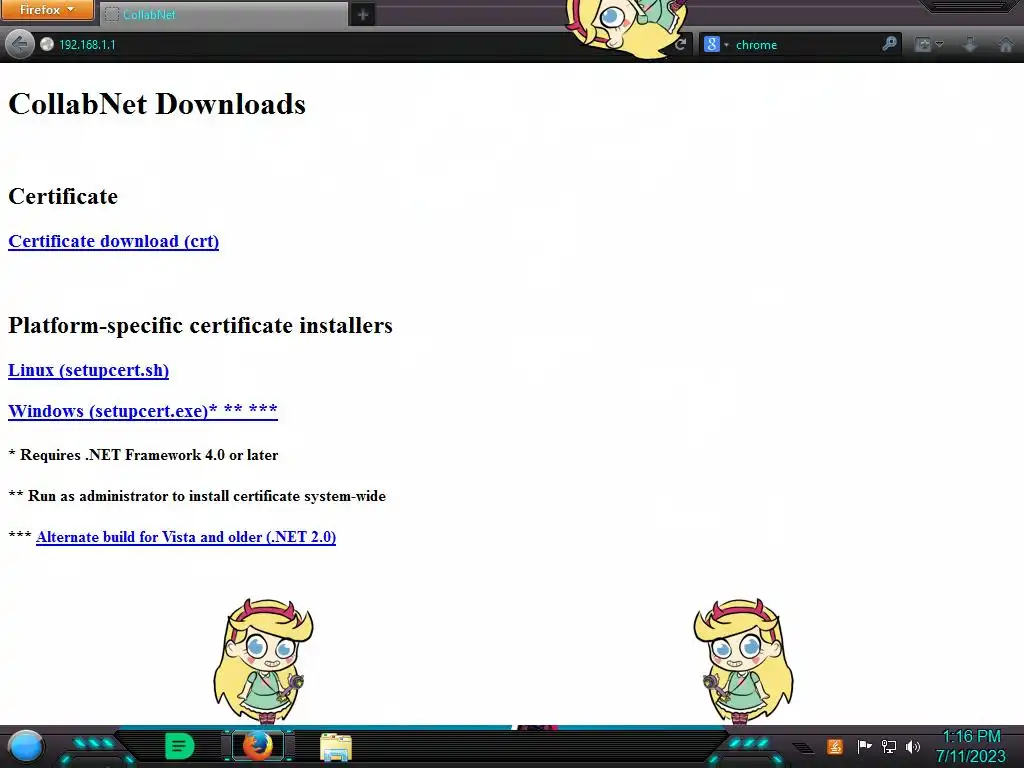The width and height of the screenshot is (1024, 768).
Task: Open Certificate download (crt) link
Action: [x=114, y=241]
